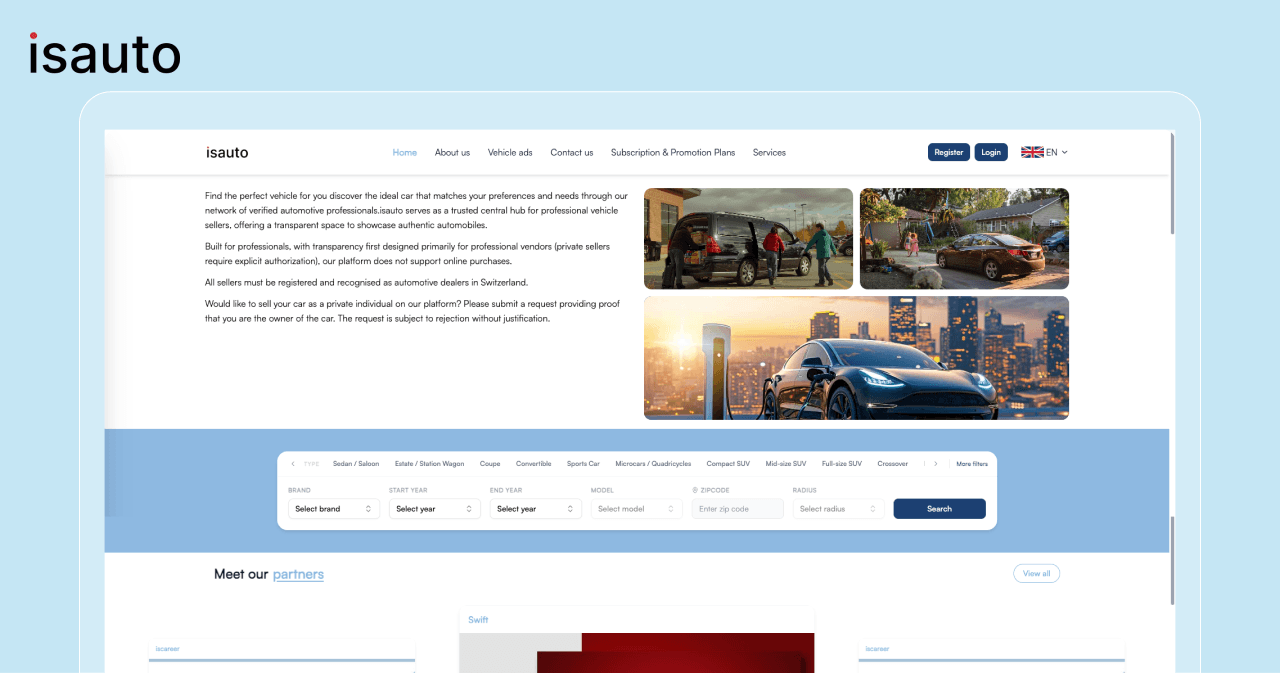The image size is (1280, 673).
Task: Click the UK flag language icon
Action: click(x=1032, y=152)
